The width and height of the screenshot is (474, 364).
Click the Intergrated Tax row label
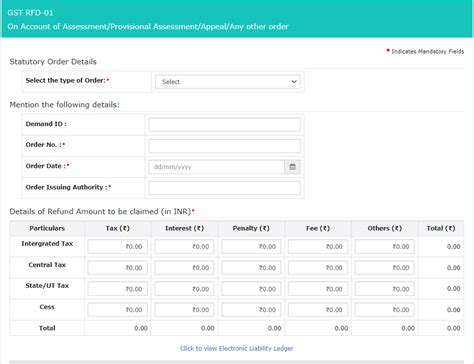click(x=47, y=244)
